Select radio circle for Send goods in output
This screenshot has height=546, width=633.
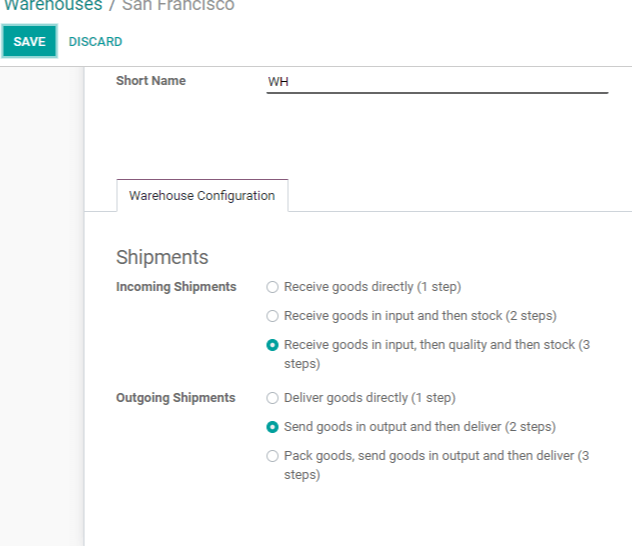272,427
